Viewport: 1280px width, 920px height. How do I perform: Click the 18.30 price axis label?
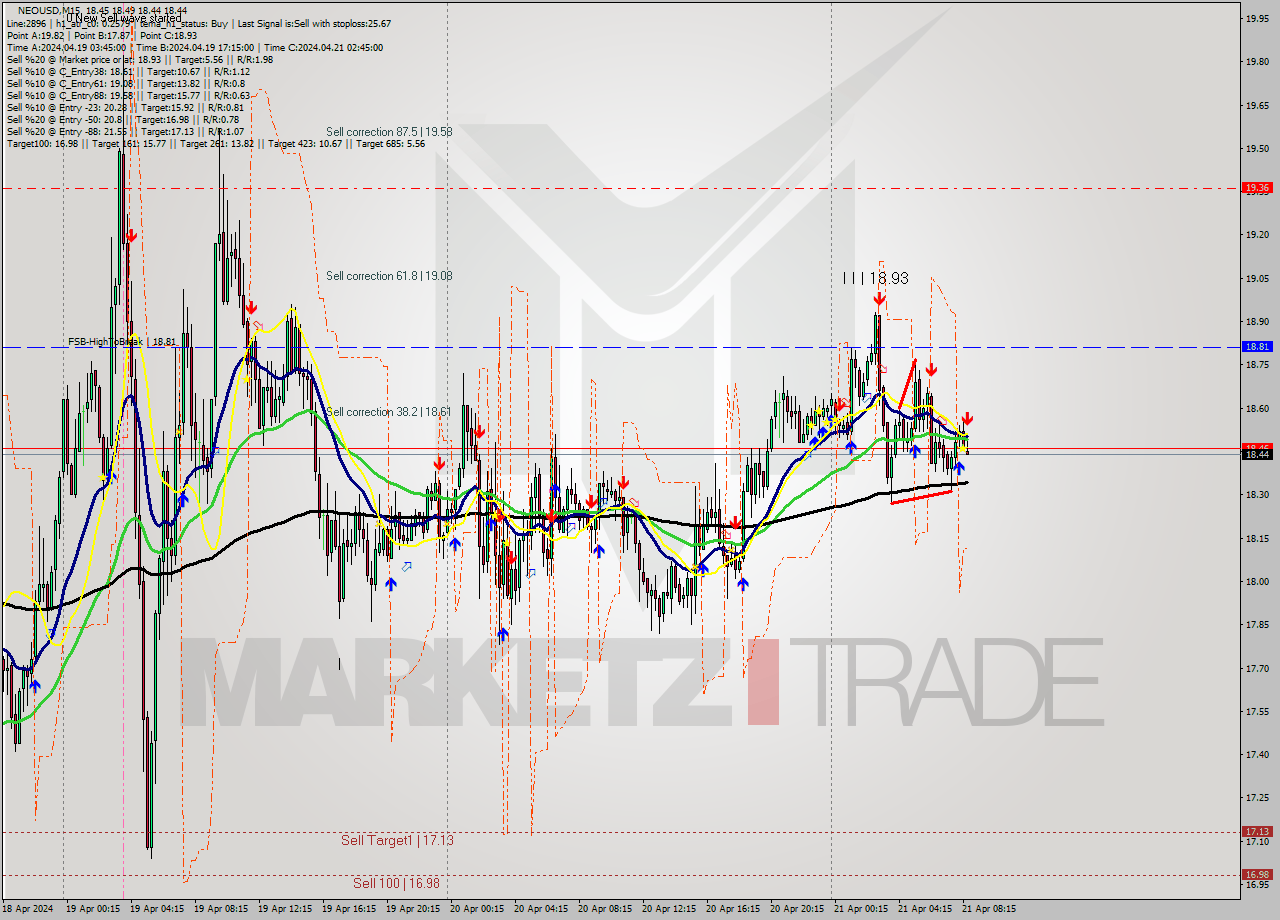coord(1257,495)
